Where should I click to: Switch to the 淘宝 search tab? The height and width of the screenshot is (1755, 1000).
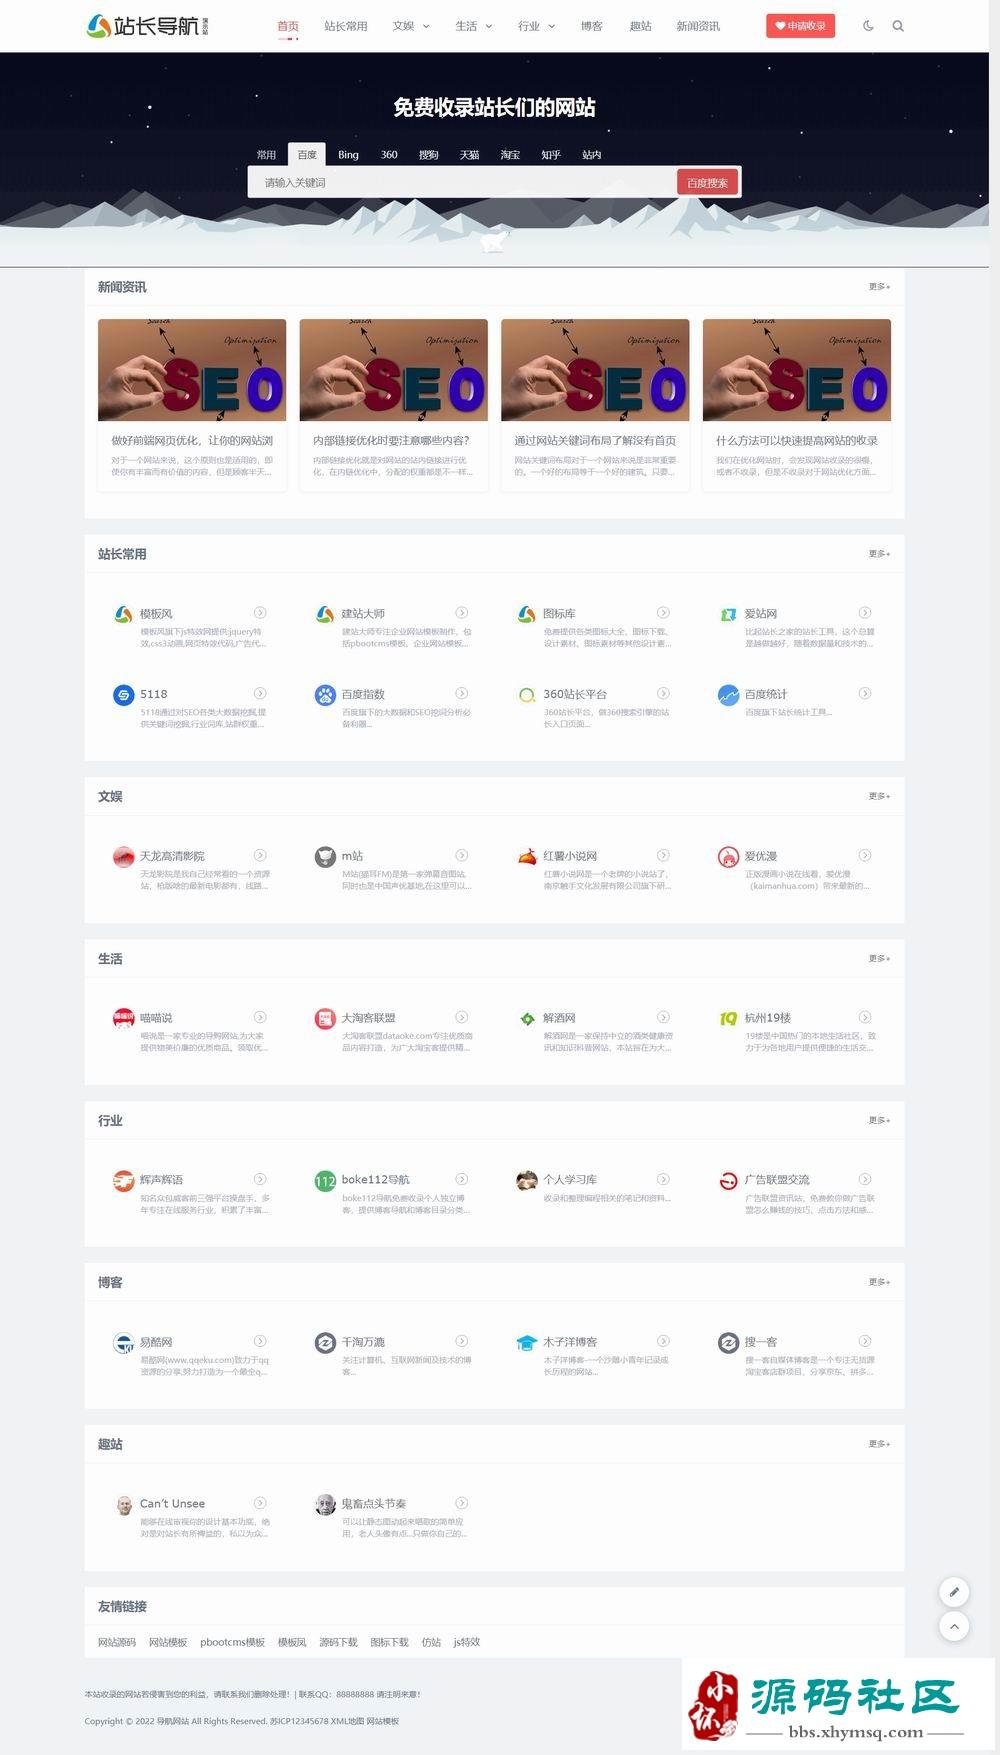click(x=510, y=155)
